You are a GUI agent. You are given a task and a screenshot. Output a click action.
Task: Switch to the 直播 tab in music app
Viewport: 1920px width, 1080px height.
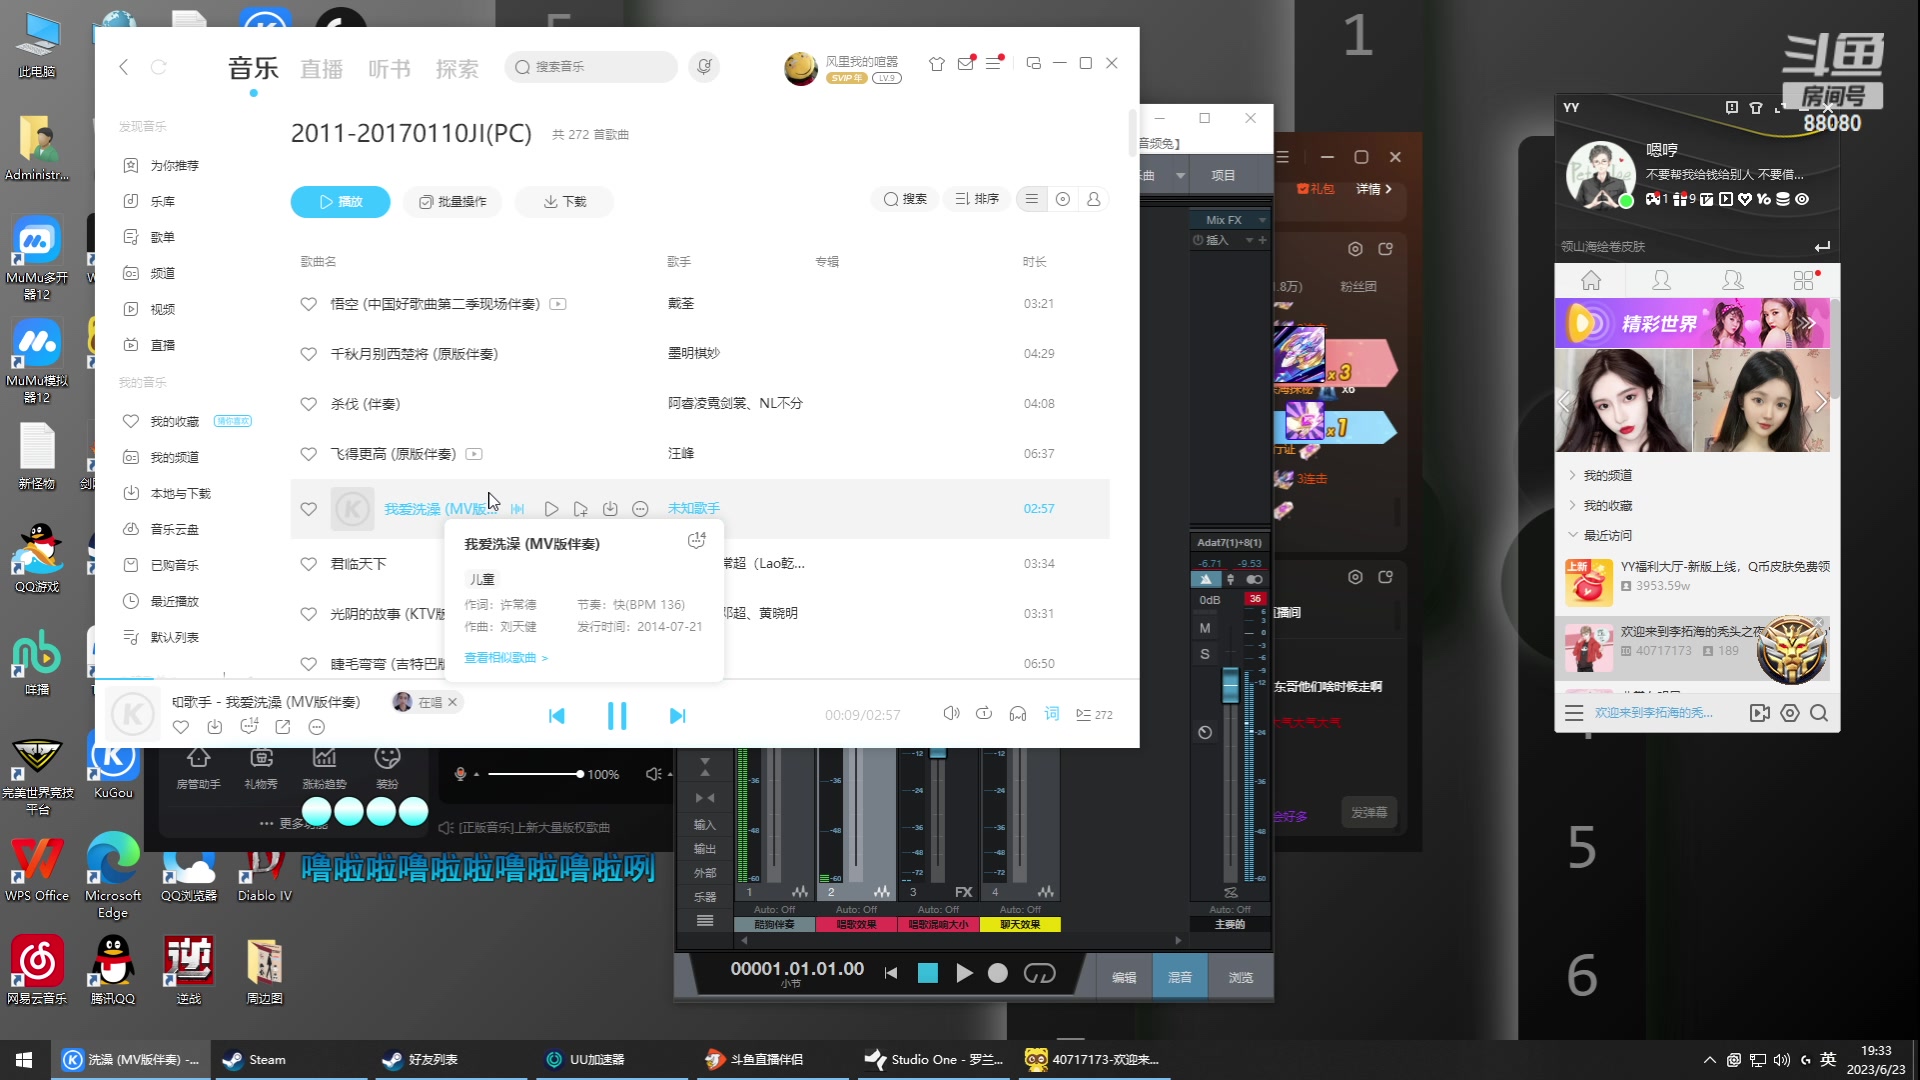(321, 67)
